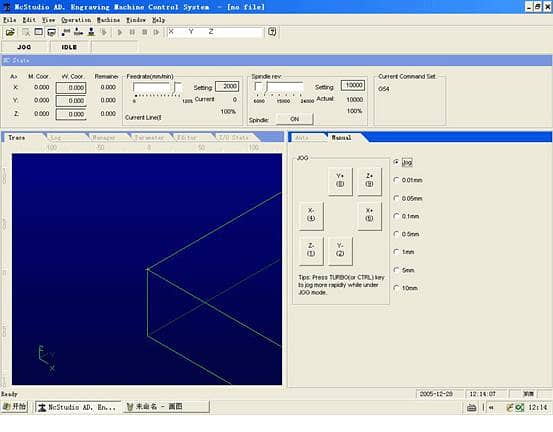Click the Z workpiece coordinate field
Viewport: 553px width, 432px height.
71,114
